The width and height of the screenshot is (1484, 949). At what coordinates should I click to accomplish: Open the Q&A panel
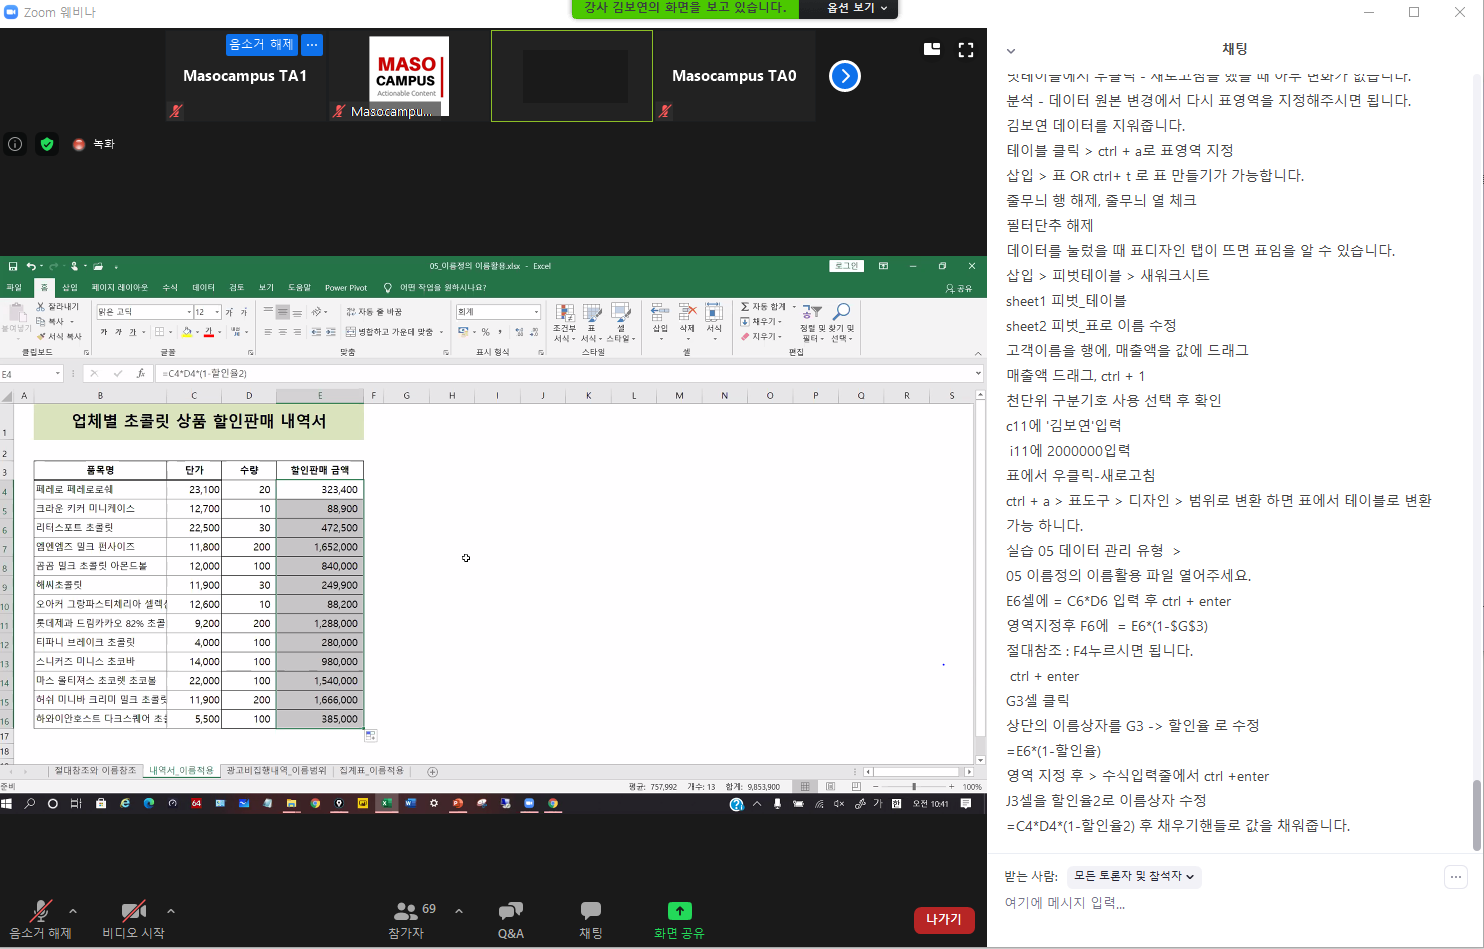click(x=510, y=911)
